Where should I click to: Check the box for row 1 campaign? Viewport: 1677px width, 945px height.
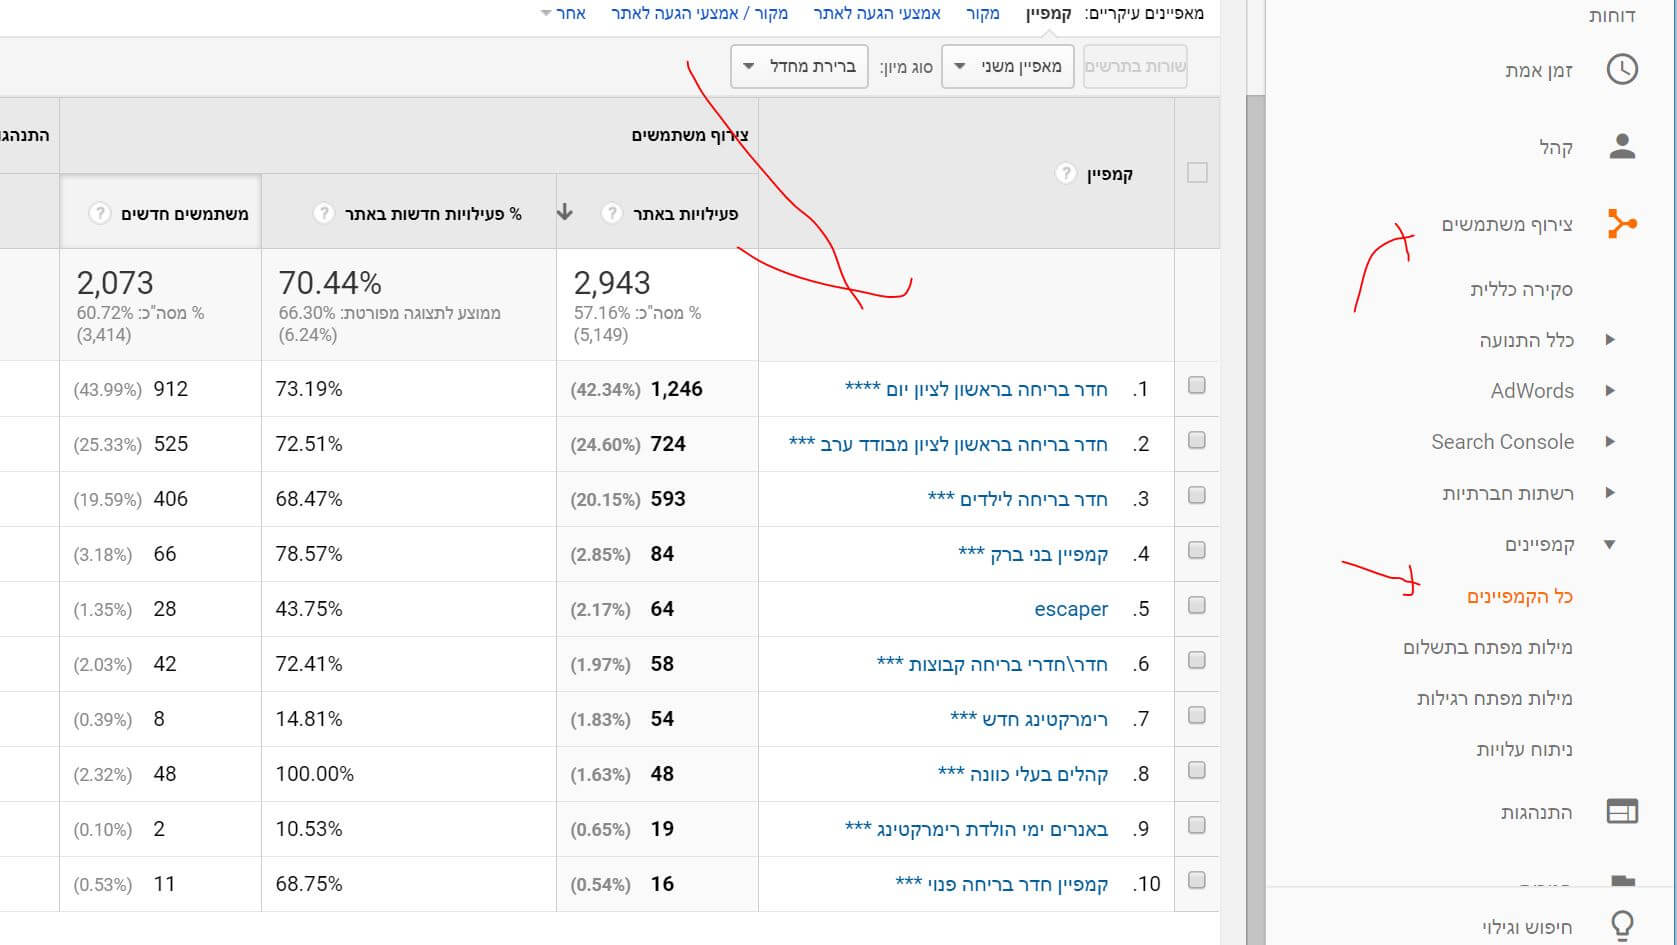1196,385
